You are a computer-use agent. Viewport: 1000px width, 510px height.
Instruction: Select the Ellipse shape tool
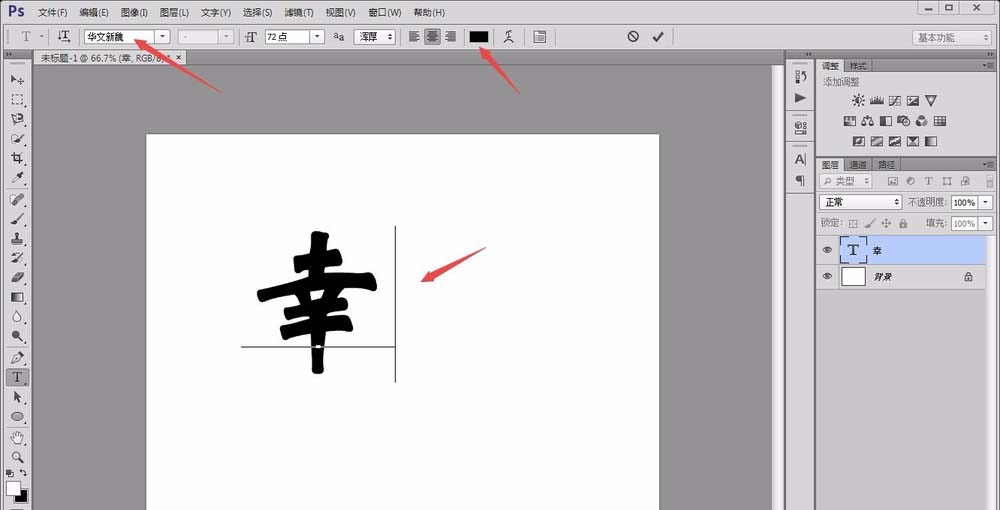coord(17,417)
